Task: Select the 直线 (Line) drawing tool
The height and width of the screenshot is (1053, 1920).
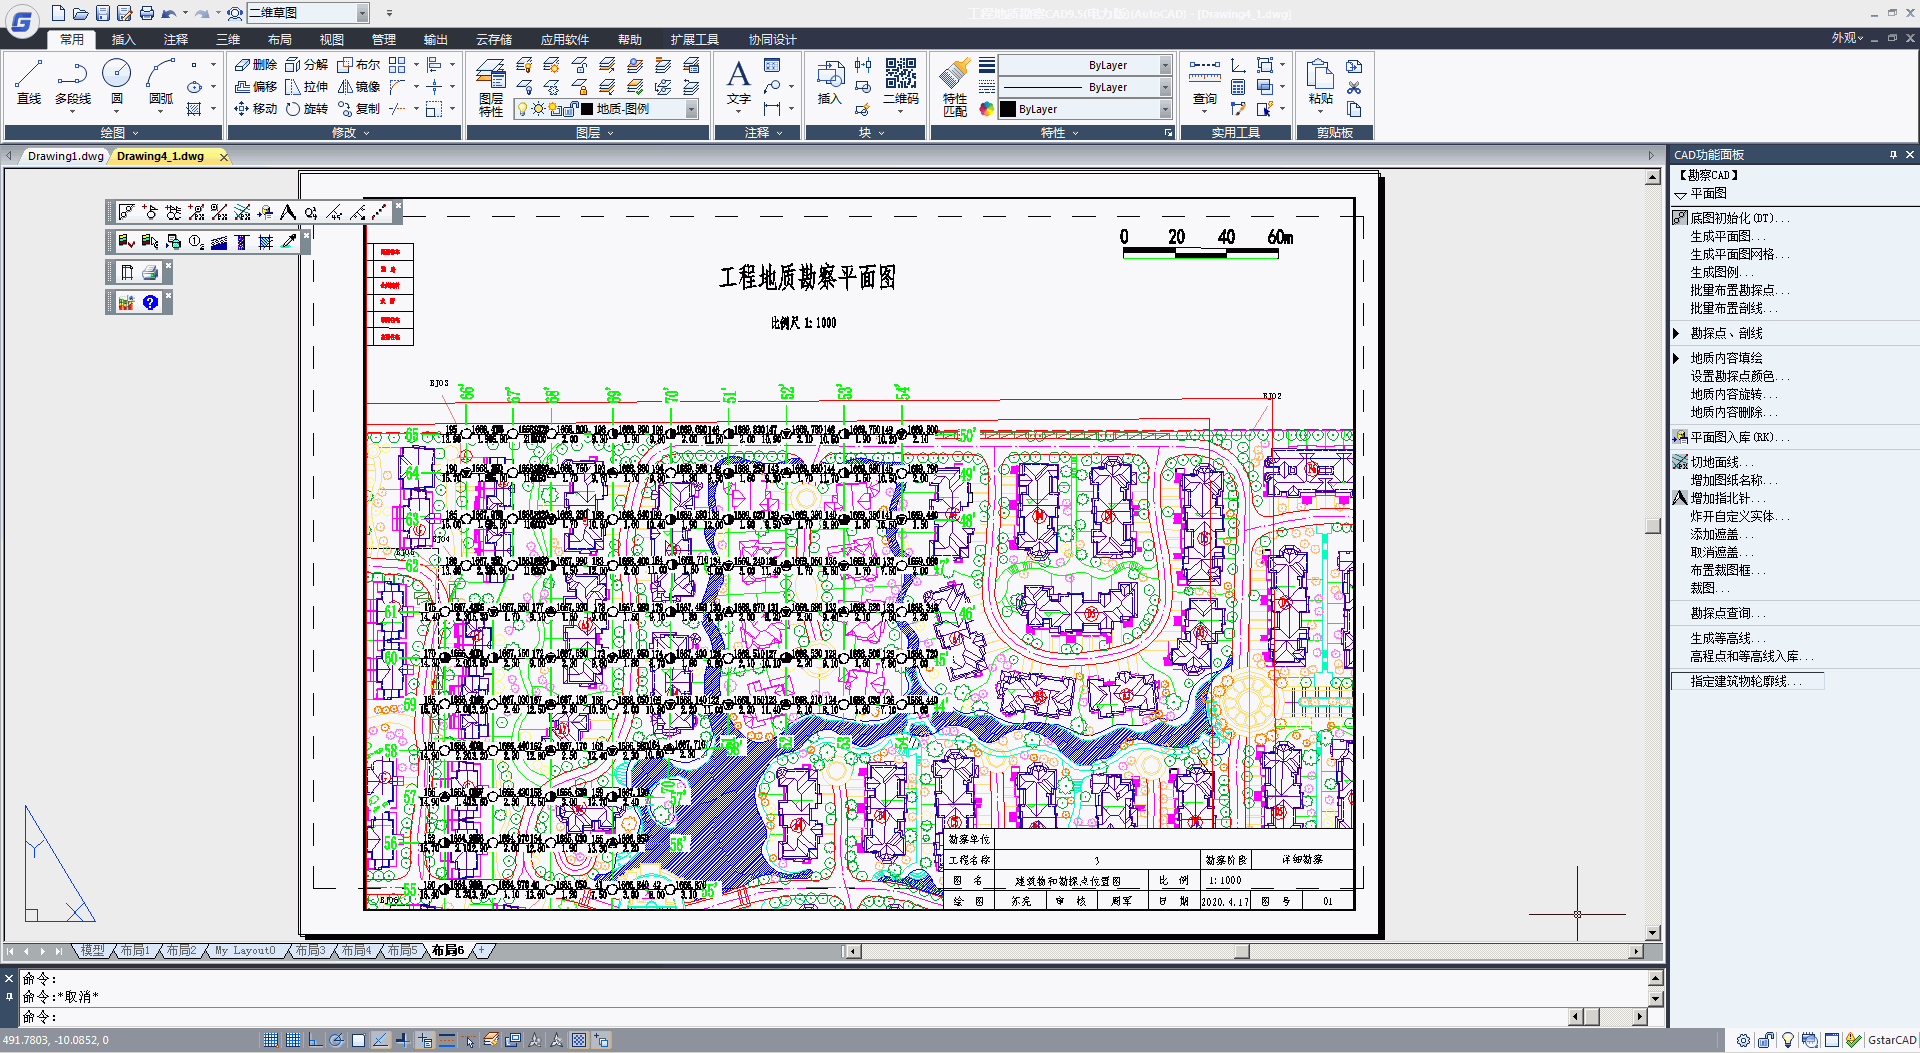Action: [29, 82]
